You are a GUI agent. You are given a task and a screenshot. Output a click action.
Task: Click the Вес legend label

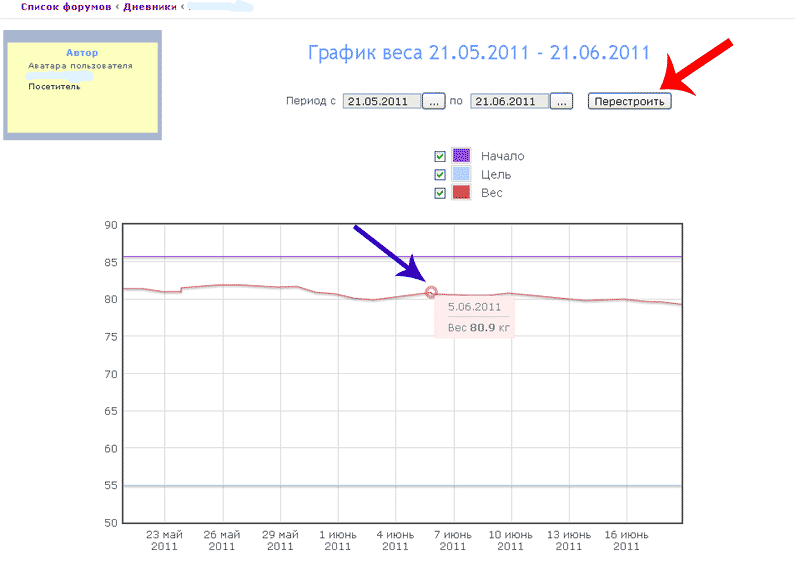pyautogui.click(x=491, y=193)
